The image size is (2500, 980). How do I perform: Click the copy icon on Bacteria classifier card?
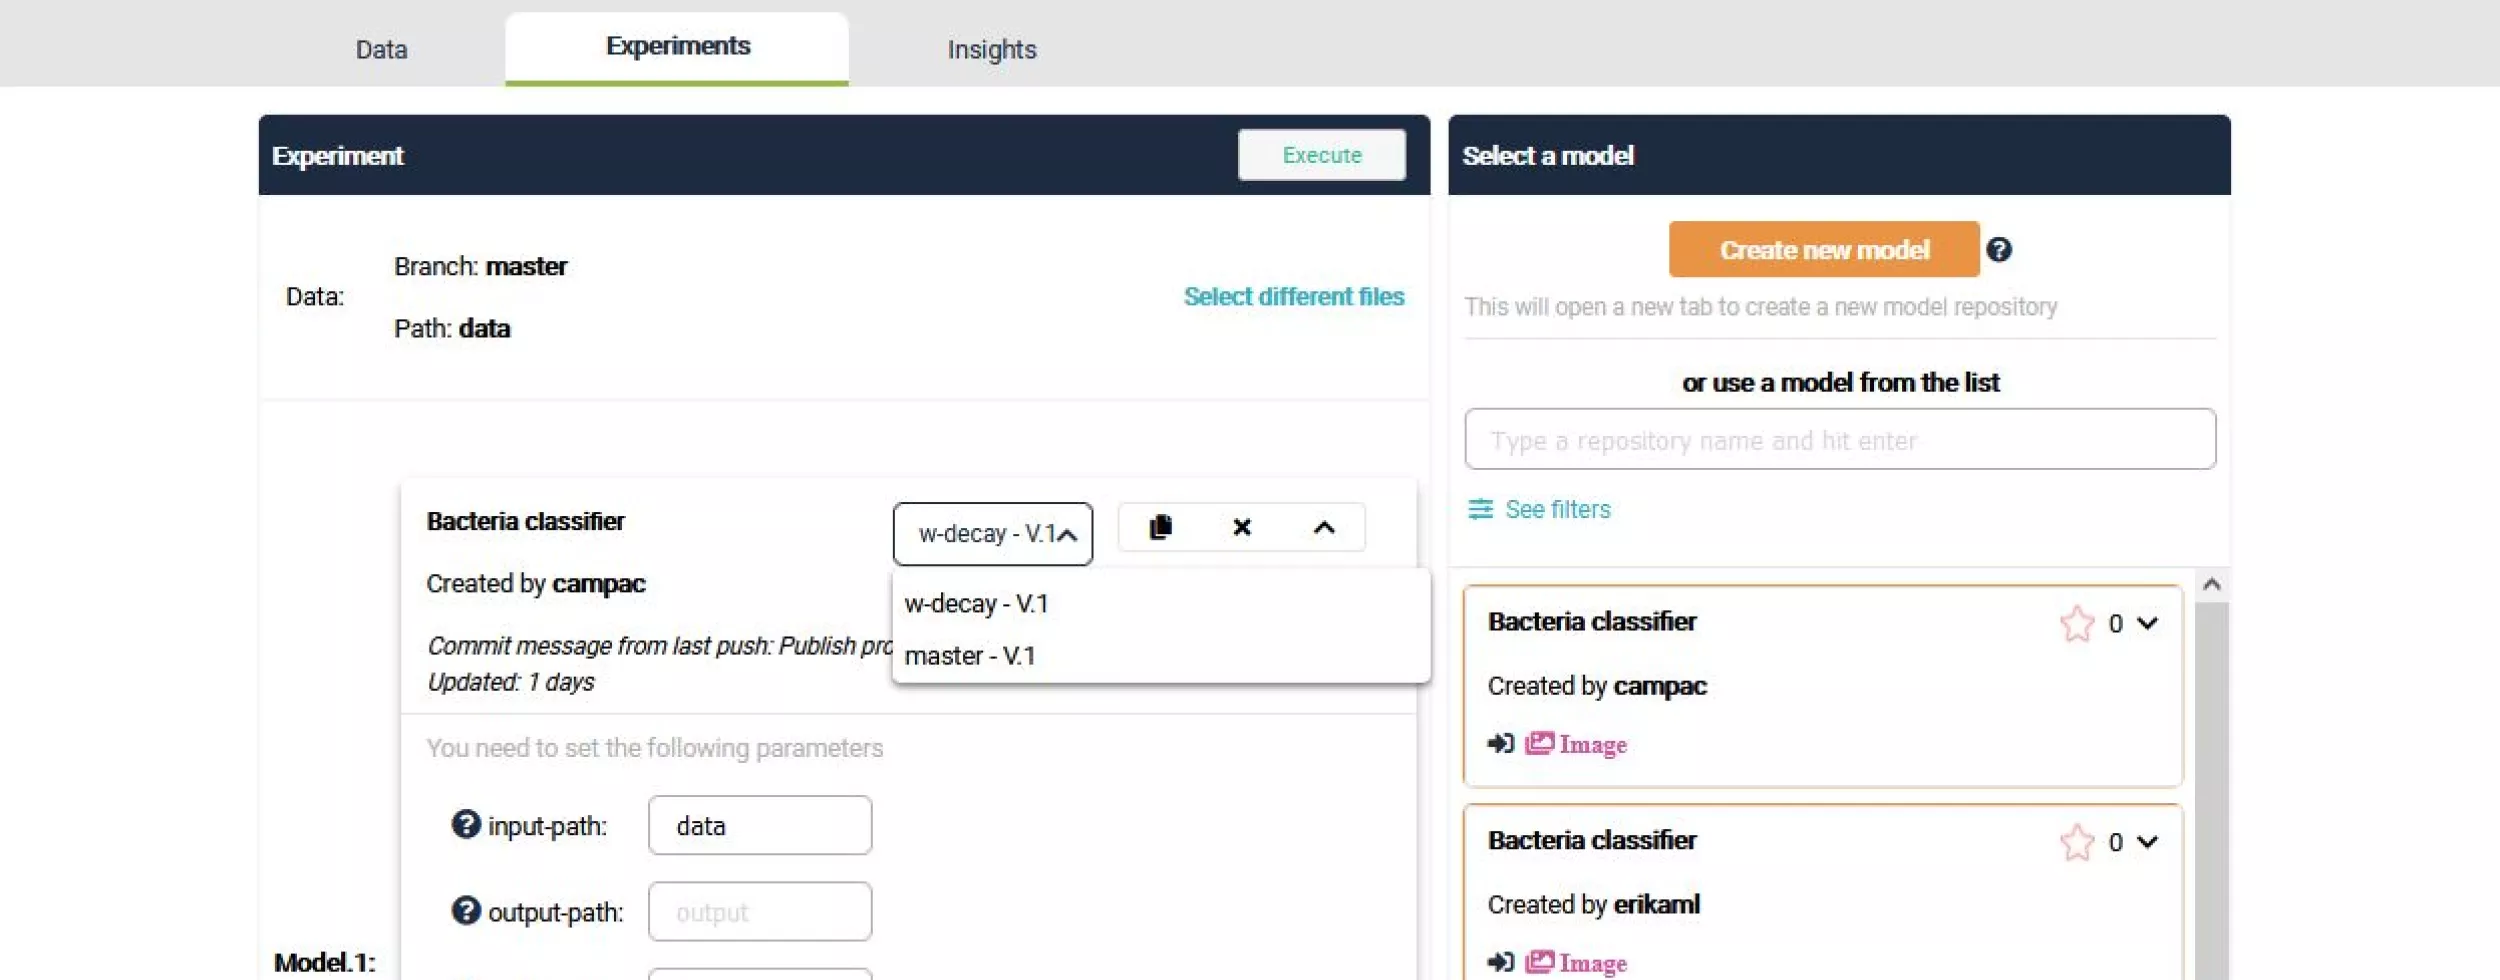(1160, 527)
